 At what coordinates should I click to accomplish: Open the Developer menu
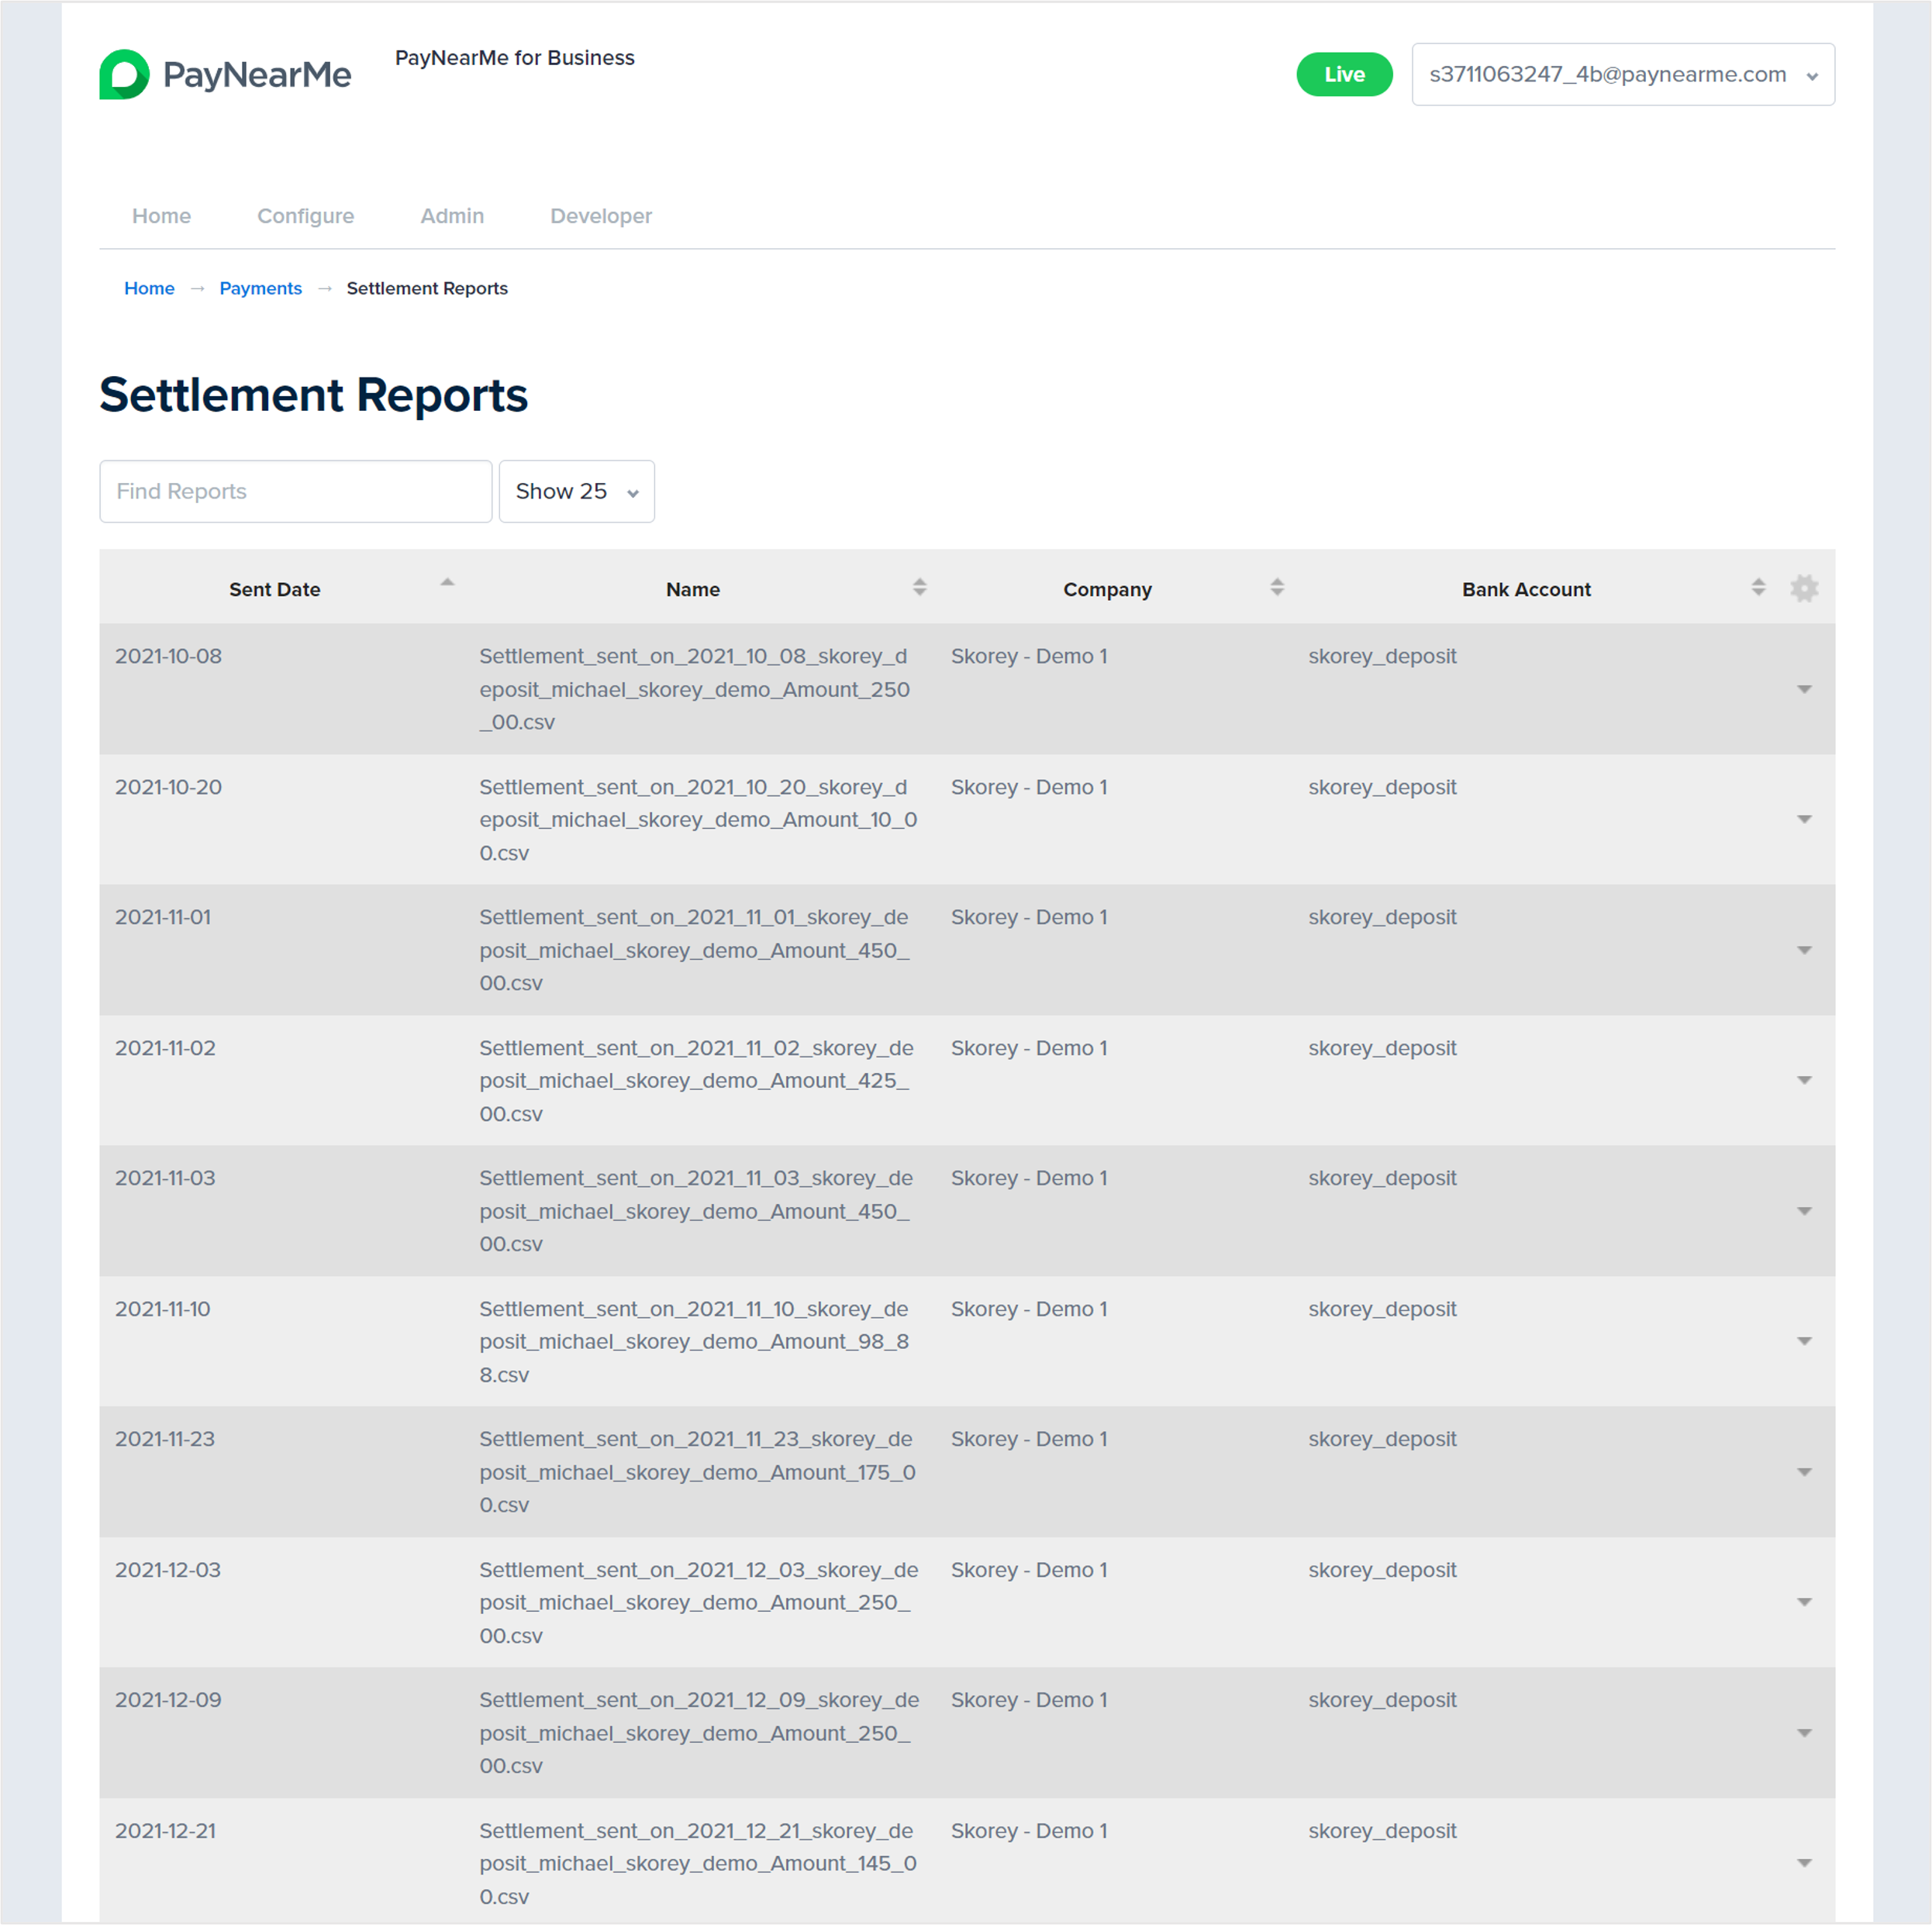[x=600, y=216]
